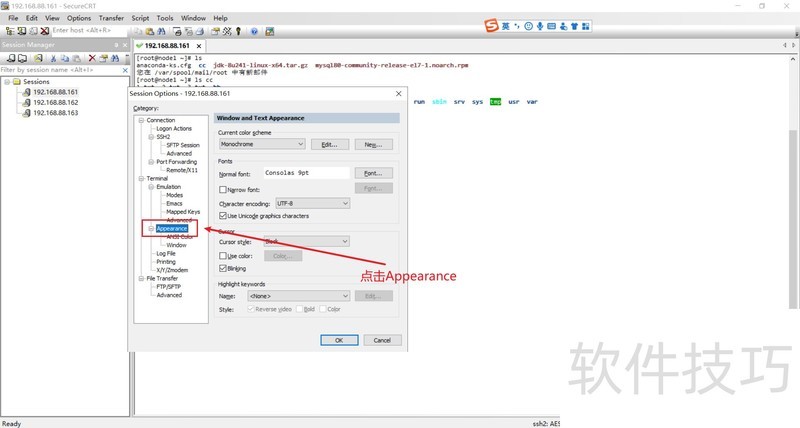This screenshot has width=800, height=428.
Task: Open the Cursor style dropdown
Action: [307, 241]
